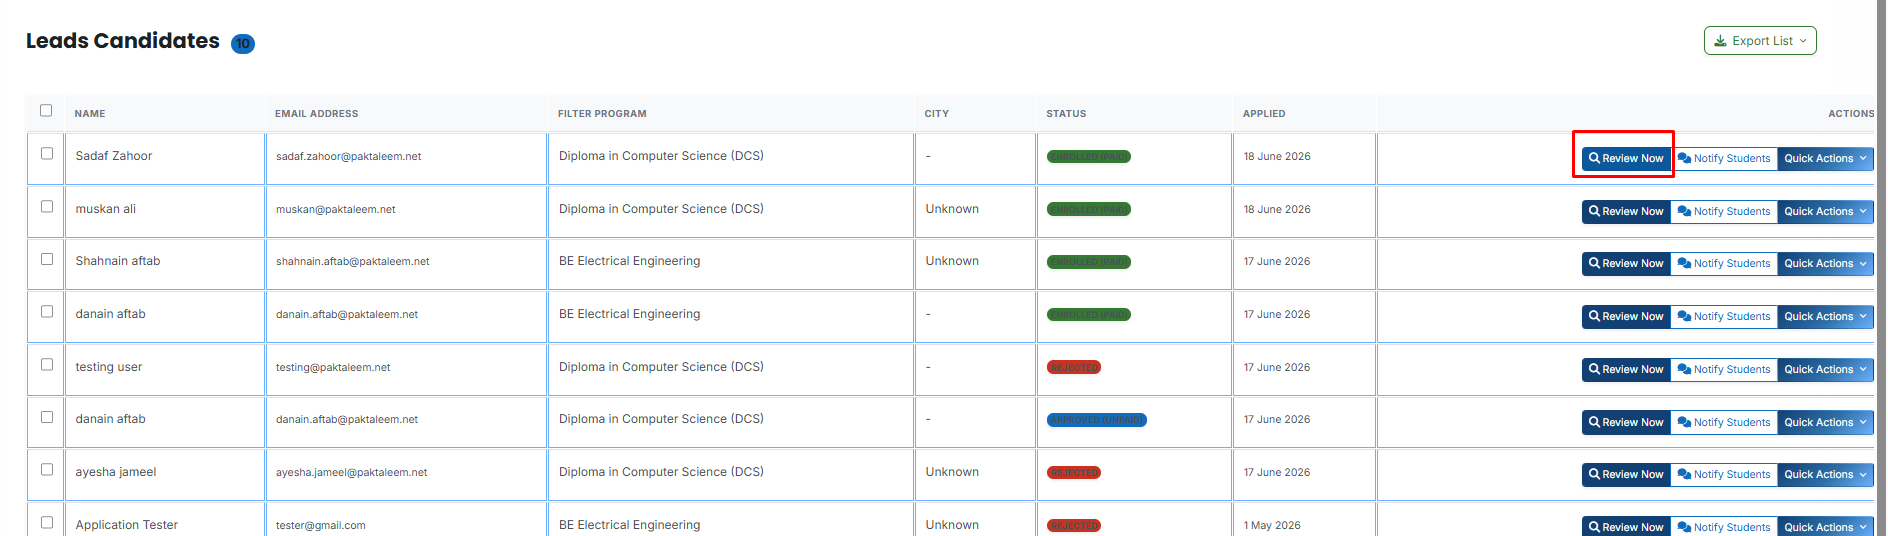The image size is (1888, 536).
Task: Notify students on danain aftab's Diploma row
Action: click(1724, 423)
